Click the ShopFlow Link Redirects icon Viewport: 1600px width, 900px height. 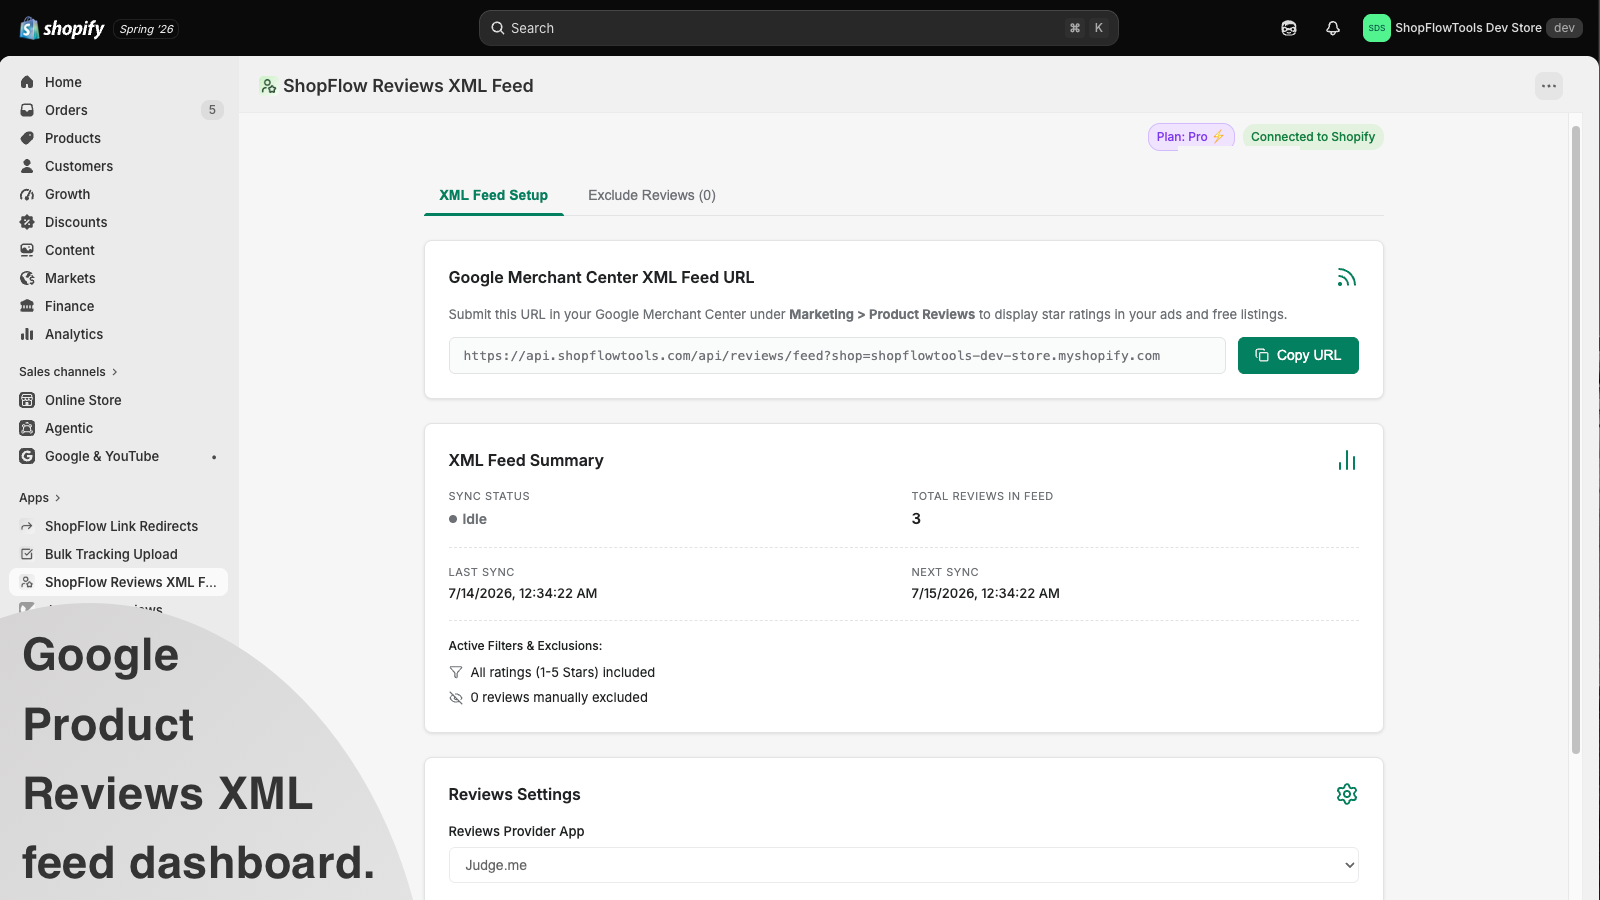click(27, 526)
